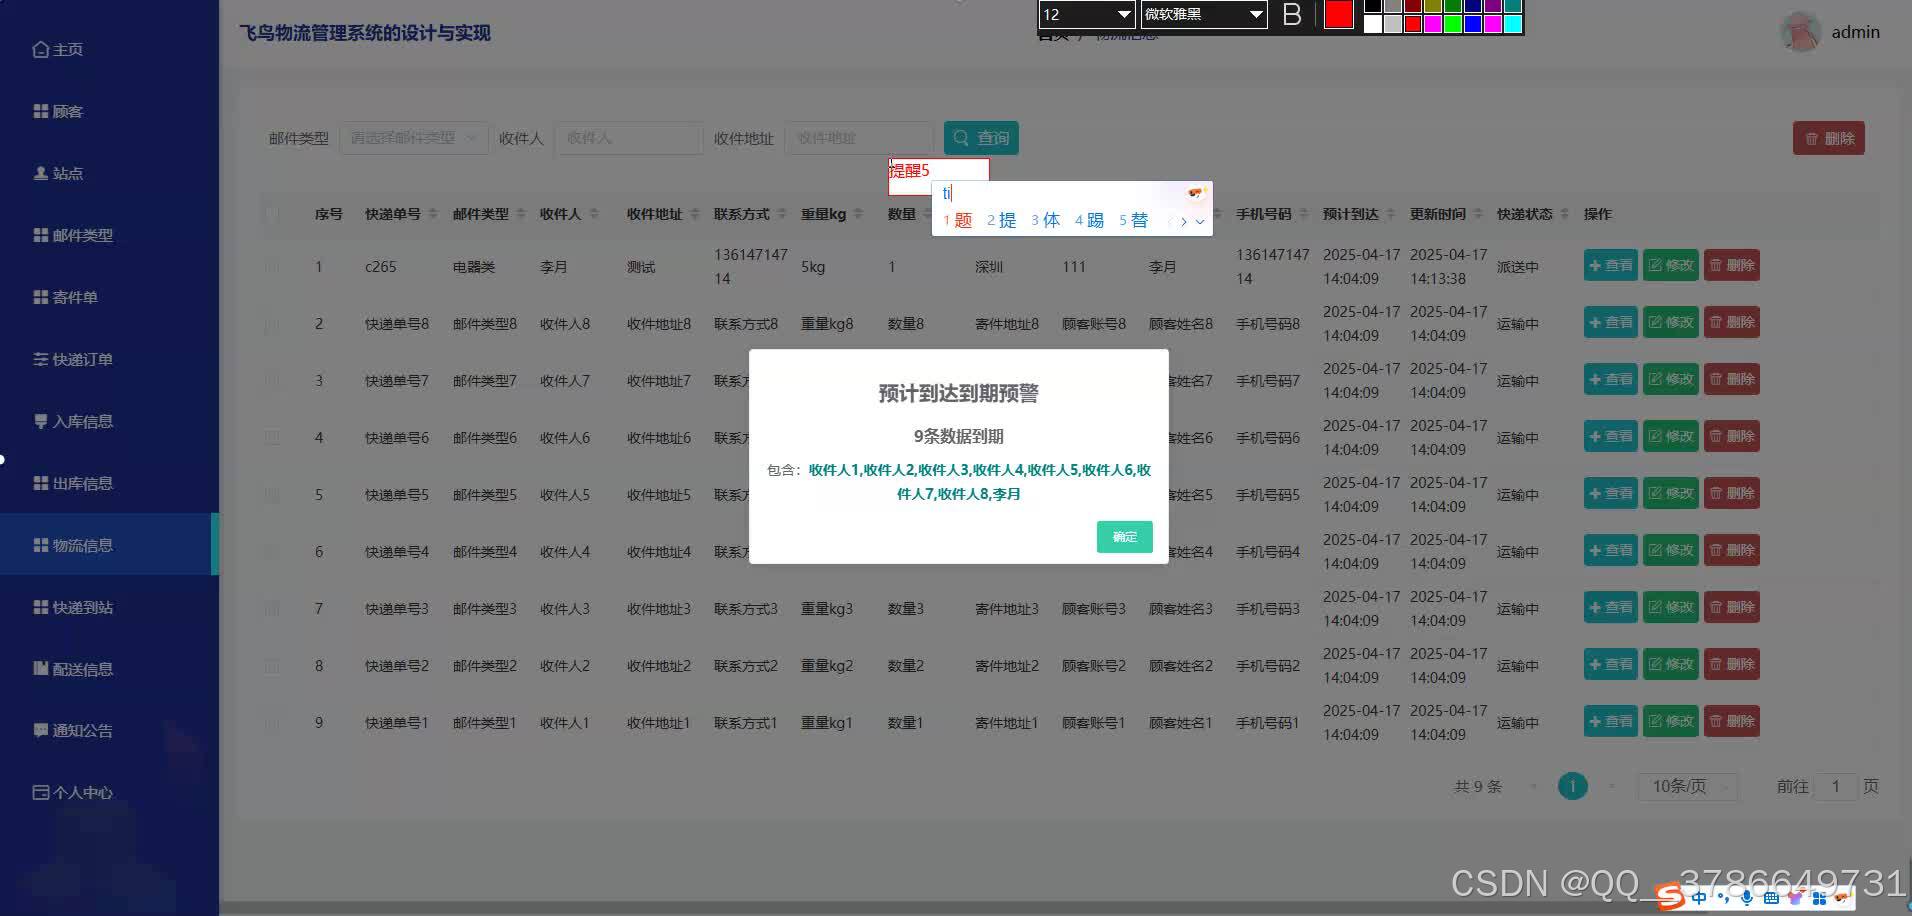Open the font size 12 dropdown
Screen dimensions: 1912x916
tap(1087, 14)
